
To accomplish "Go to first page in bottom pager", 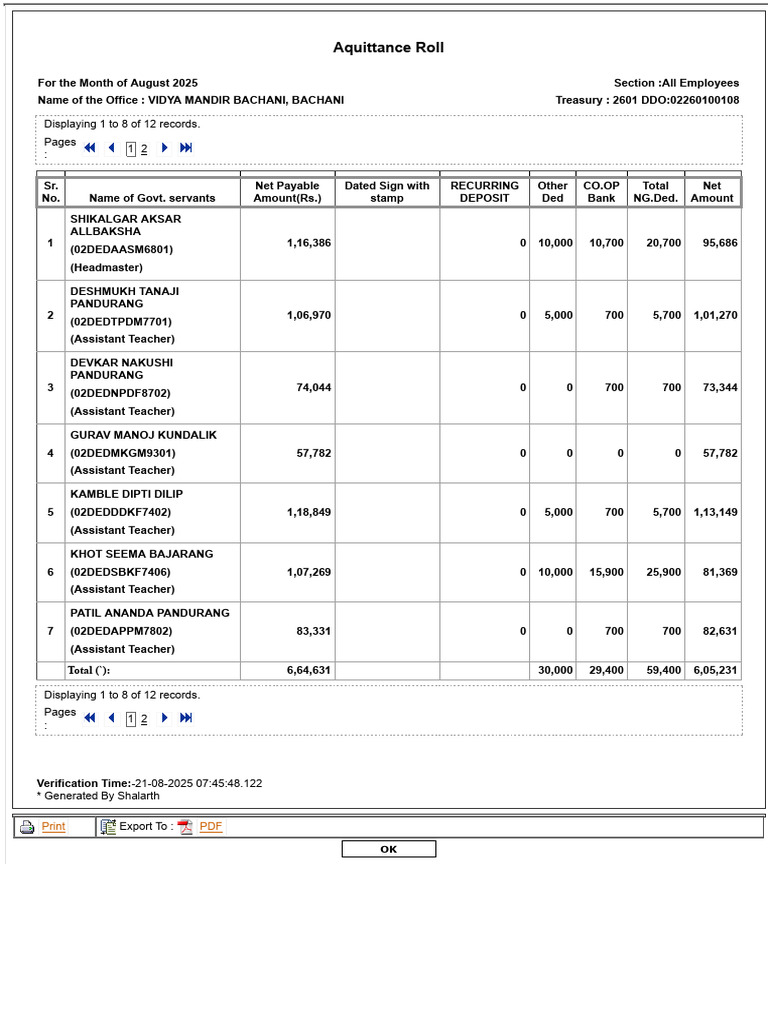I will pos(90,718).
